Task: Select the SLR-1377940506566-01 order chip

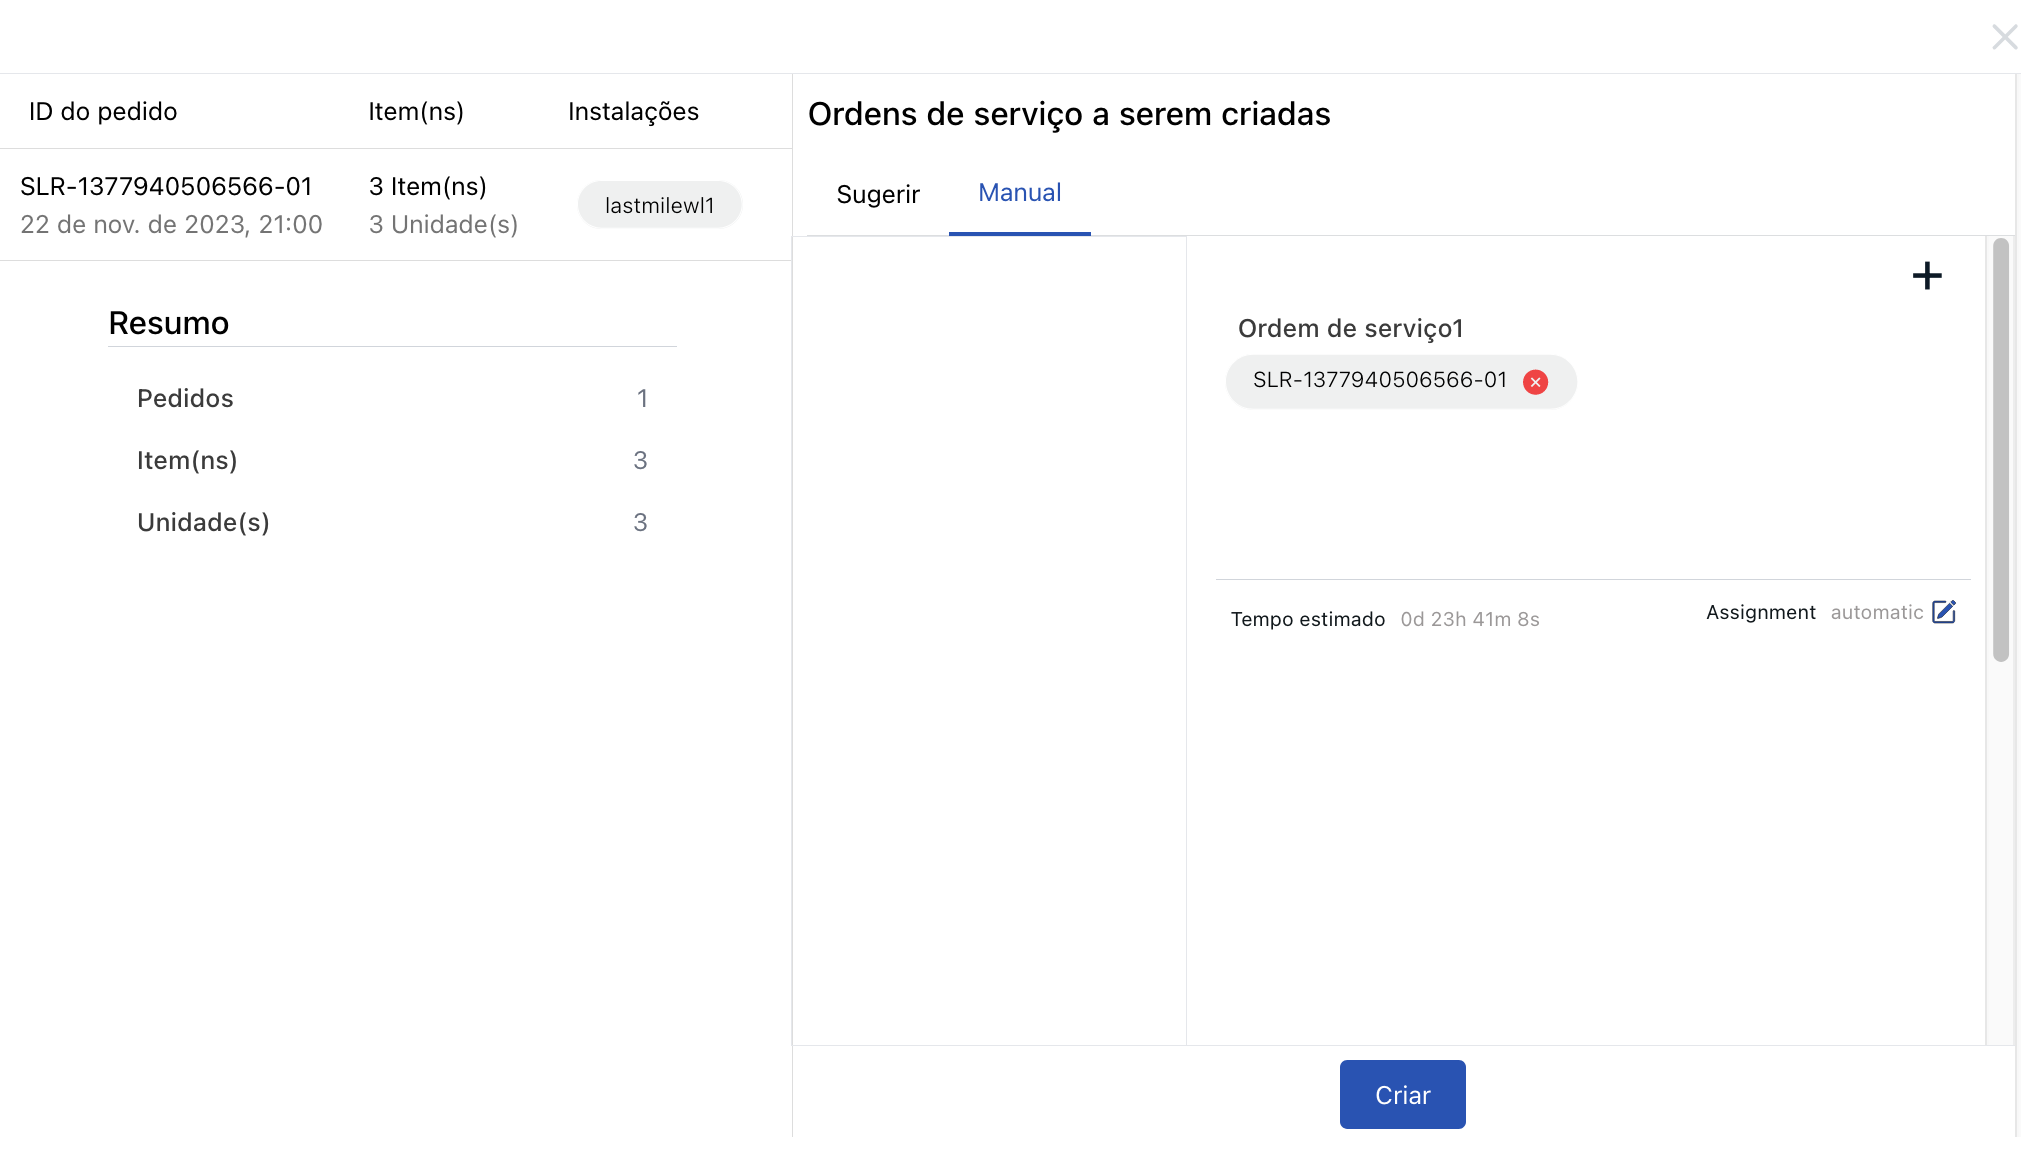Action: pyautogui.click(x=1380, y=381)
